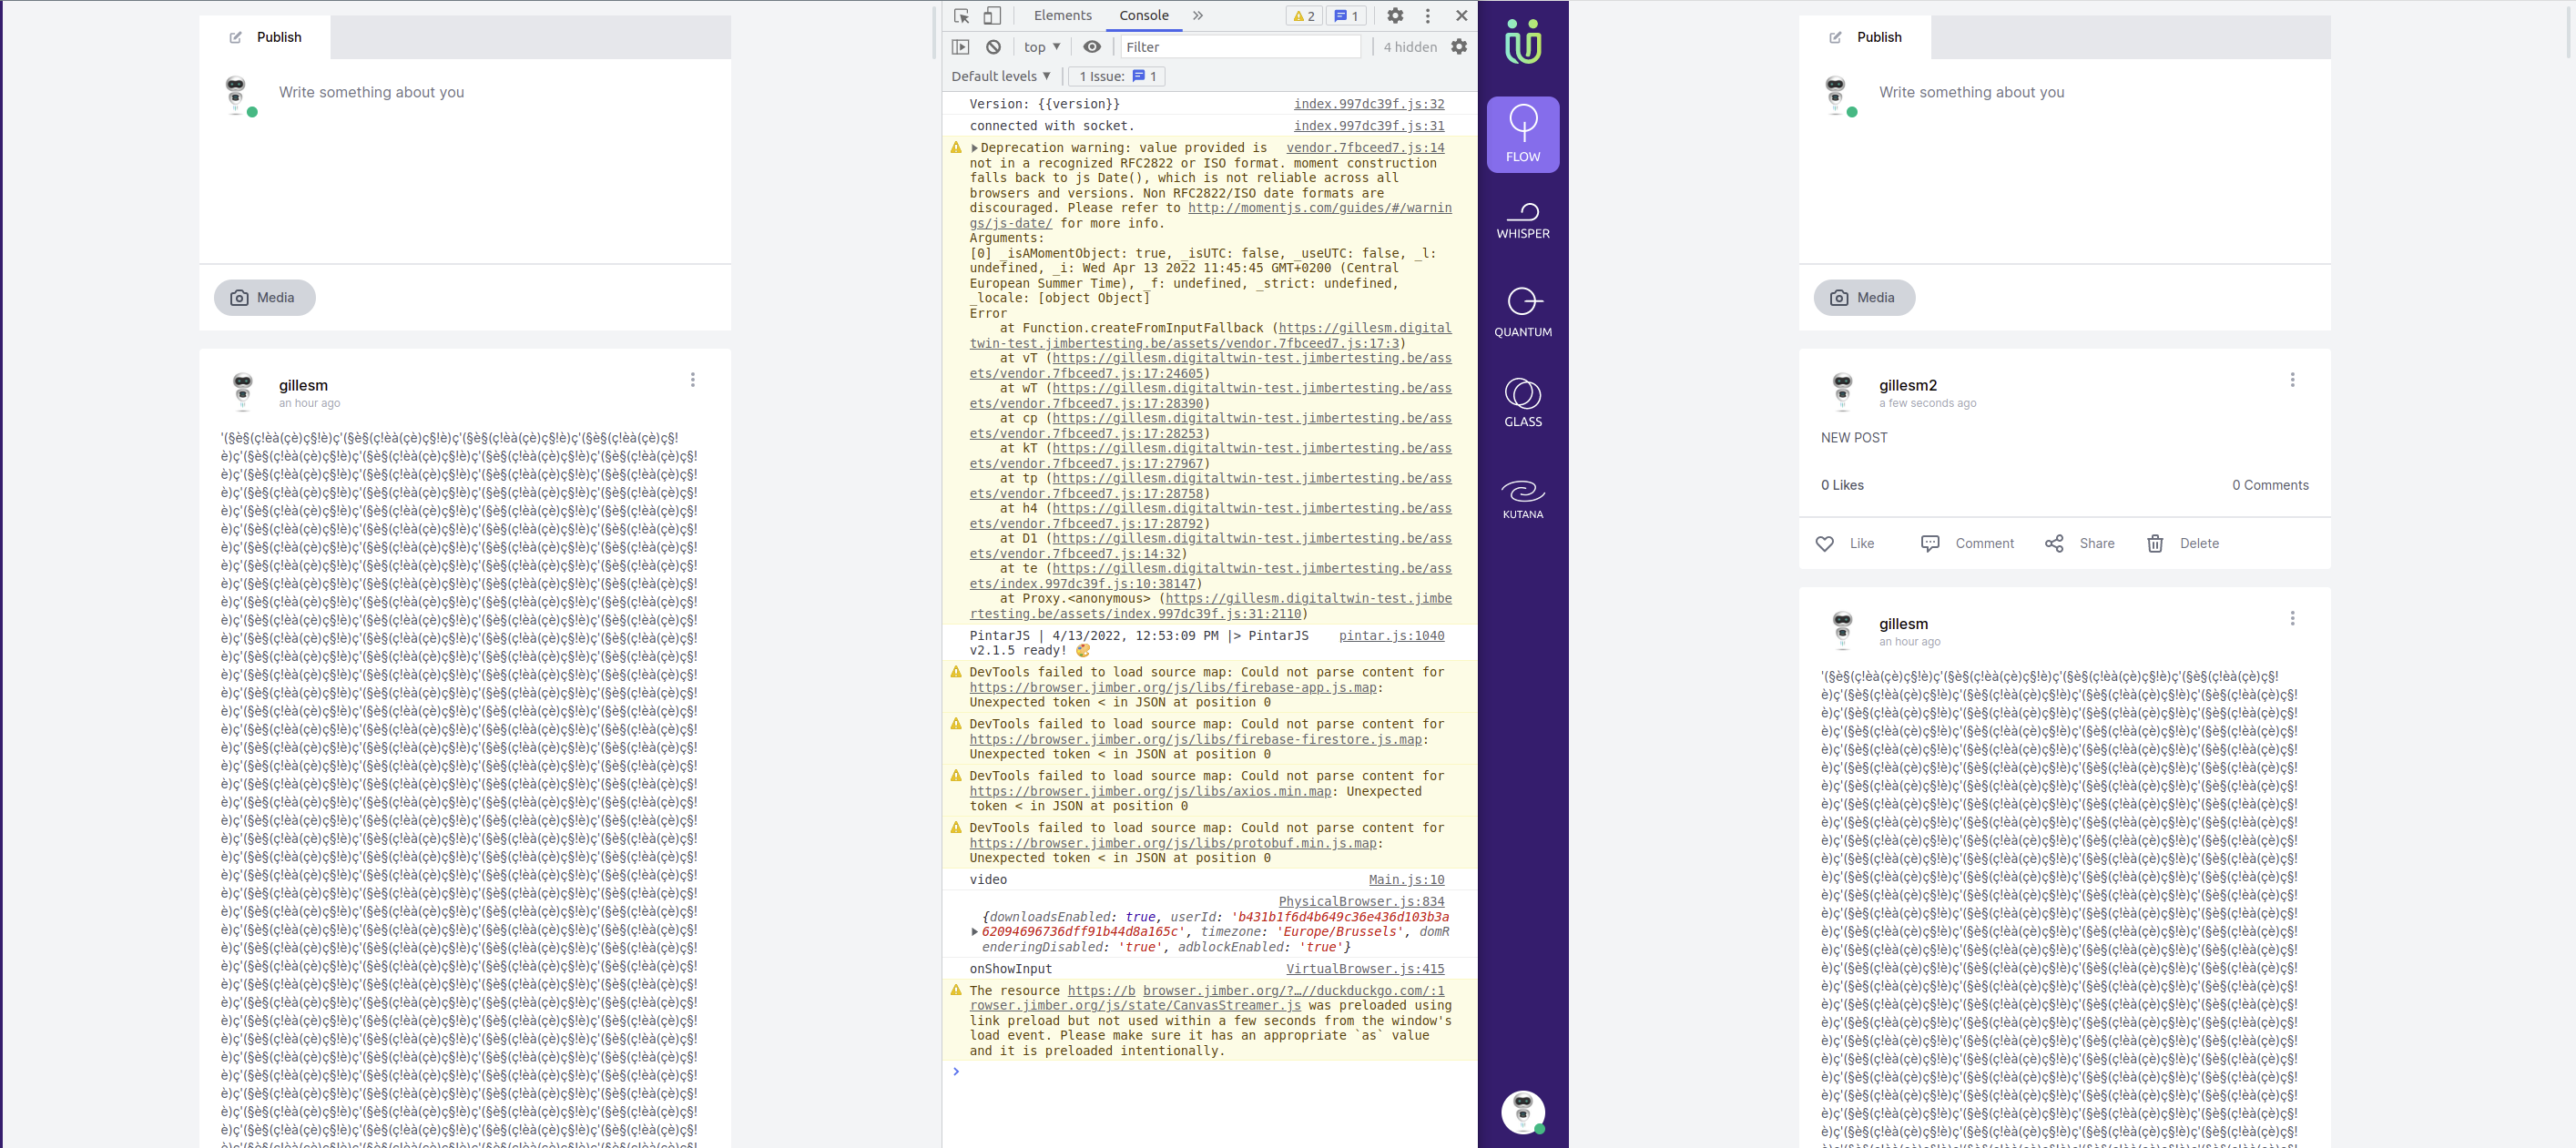This screenshot has height=1148, width=2576.
Task: Open the 'Default levels' dropdown
Action: (1000, 75)
